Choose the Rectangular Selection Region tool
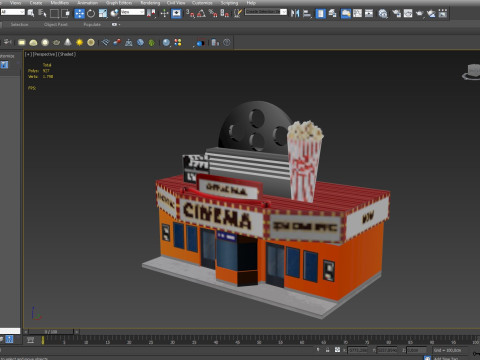Screen dimensions: 480x360 point(54,13)
